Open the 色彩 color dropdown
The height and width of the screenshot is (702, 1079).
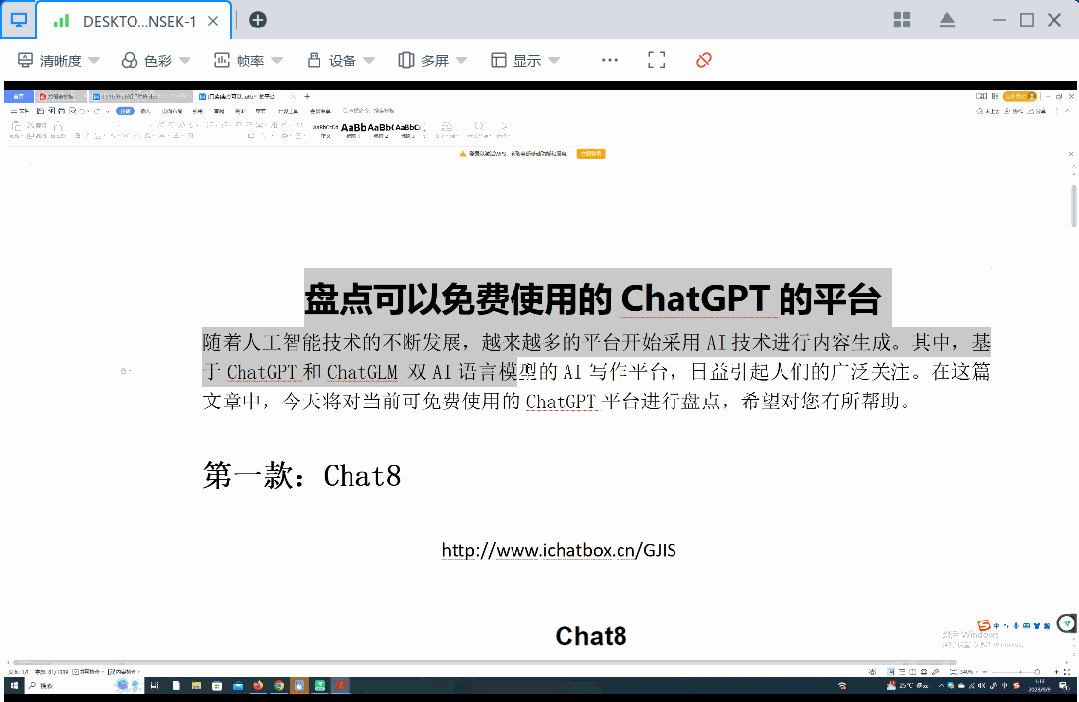pyautogui.click(x=156, y=61)
